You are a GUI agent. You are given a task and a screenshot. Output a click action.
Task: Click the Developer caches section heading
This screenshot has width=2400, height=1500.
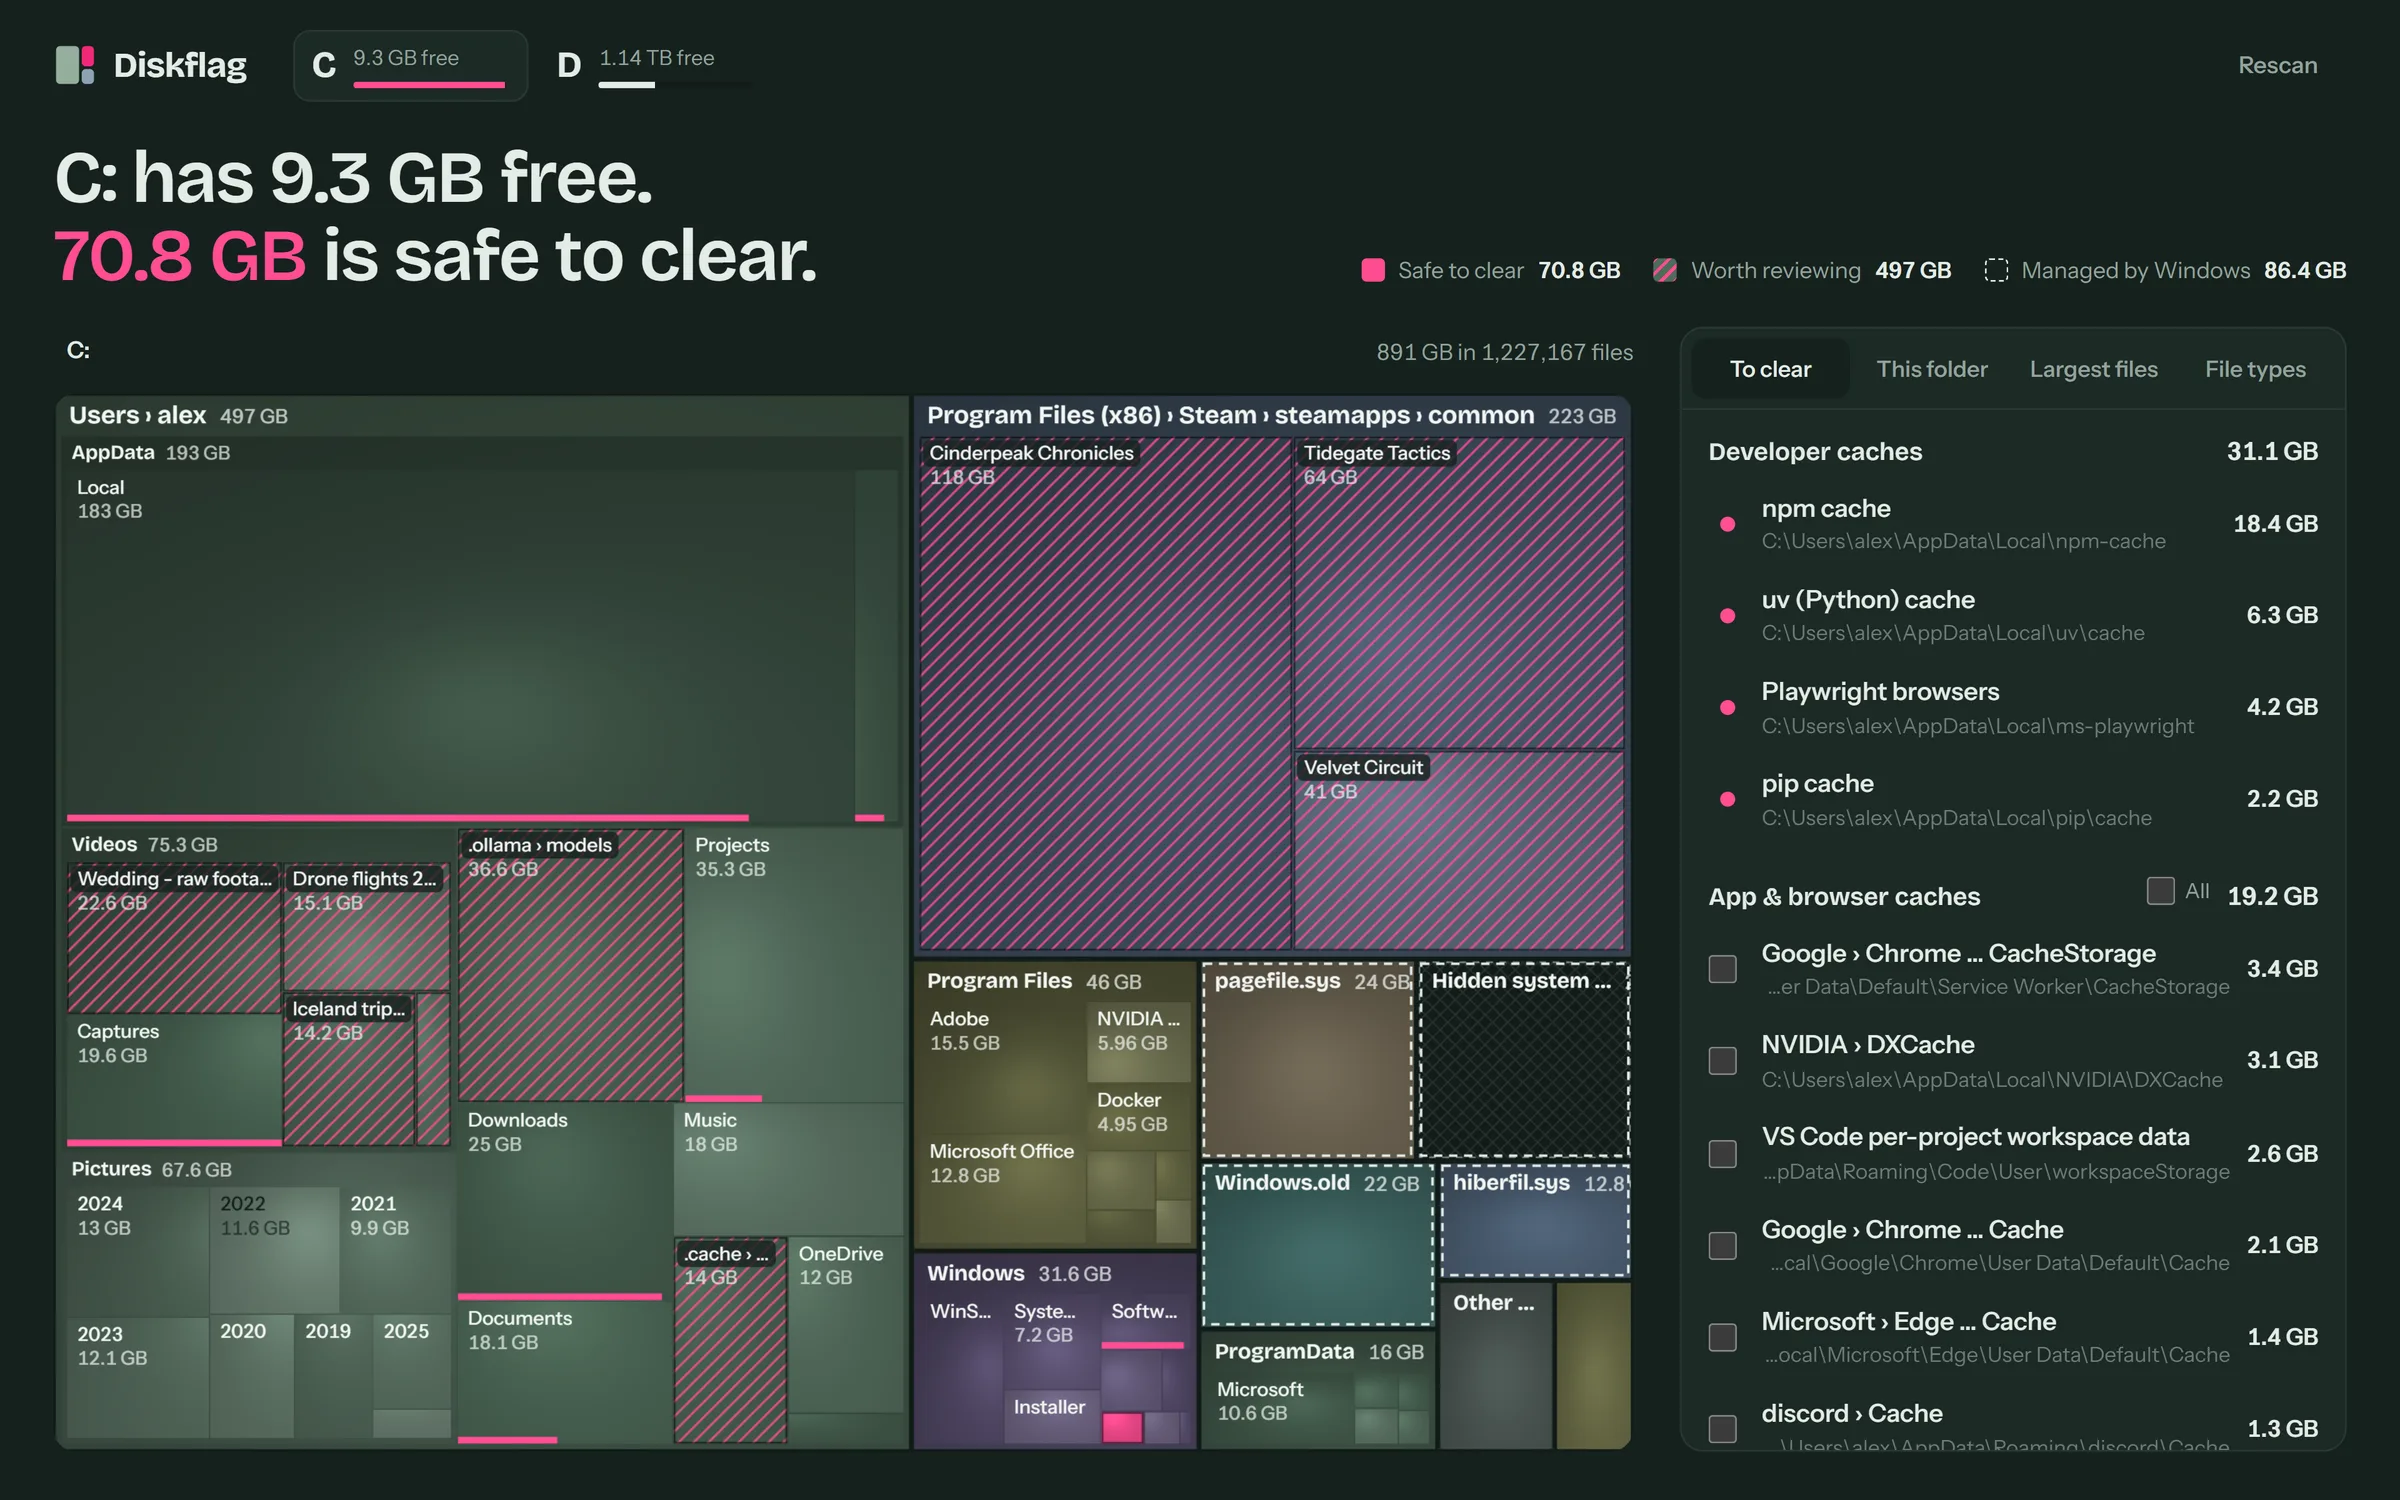tap(1815, 452)
